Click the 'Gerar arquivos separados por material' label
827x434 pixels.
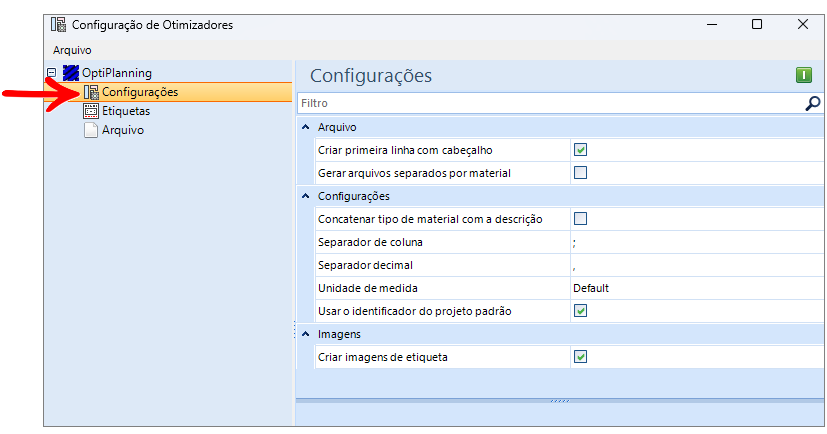click(414, 173)
